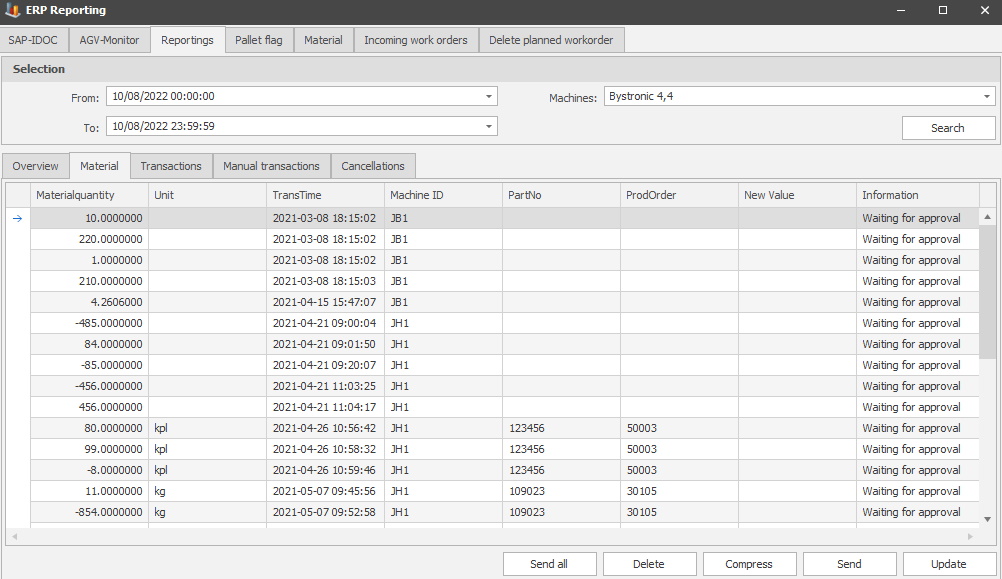The image size is (1002, 579).
Task: Open the Cancellations sub-tab
Action: pos(373,166)
